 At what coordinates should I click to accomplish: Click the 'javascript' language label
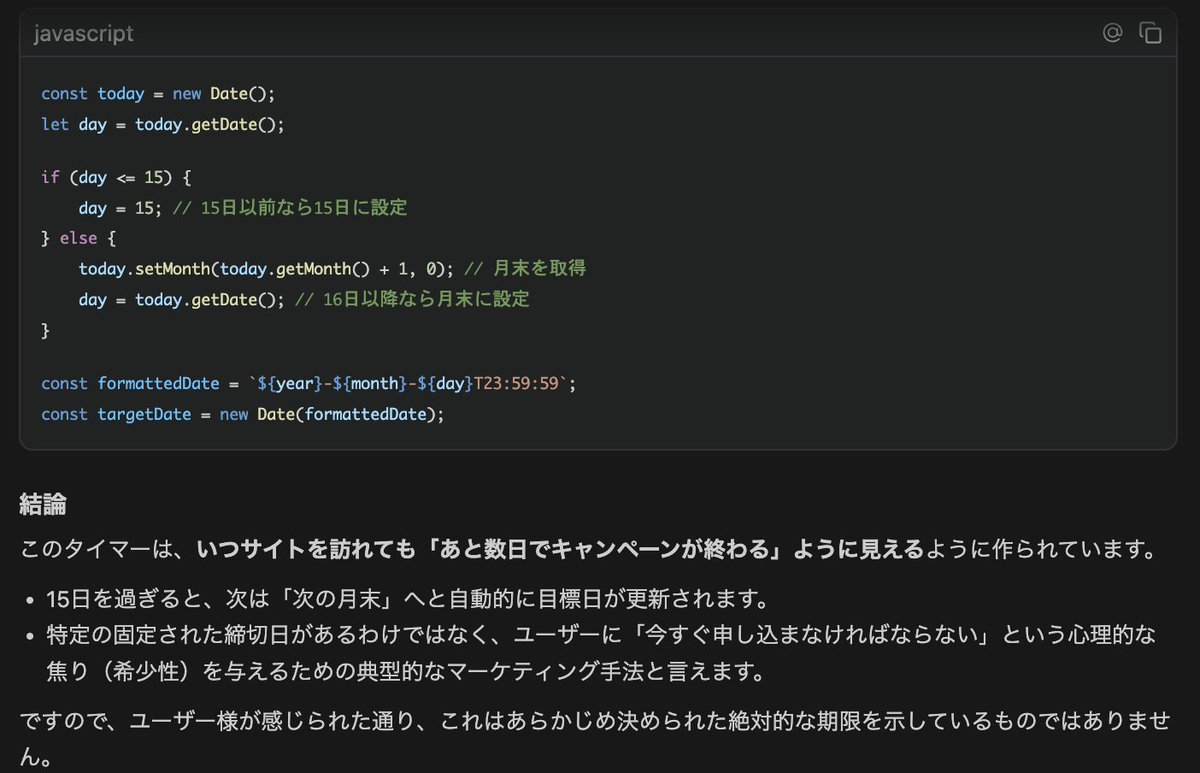[83, 34]
